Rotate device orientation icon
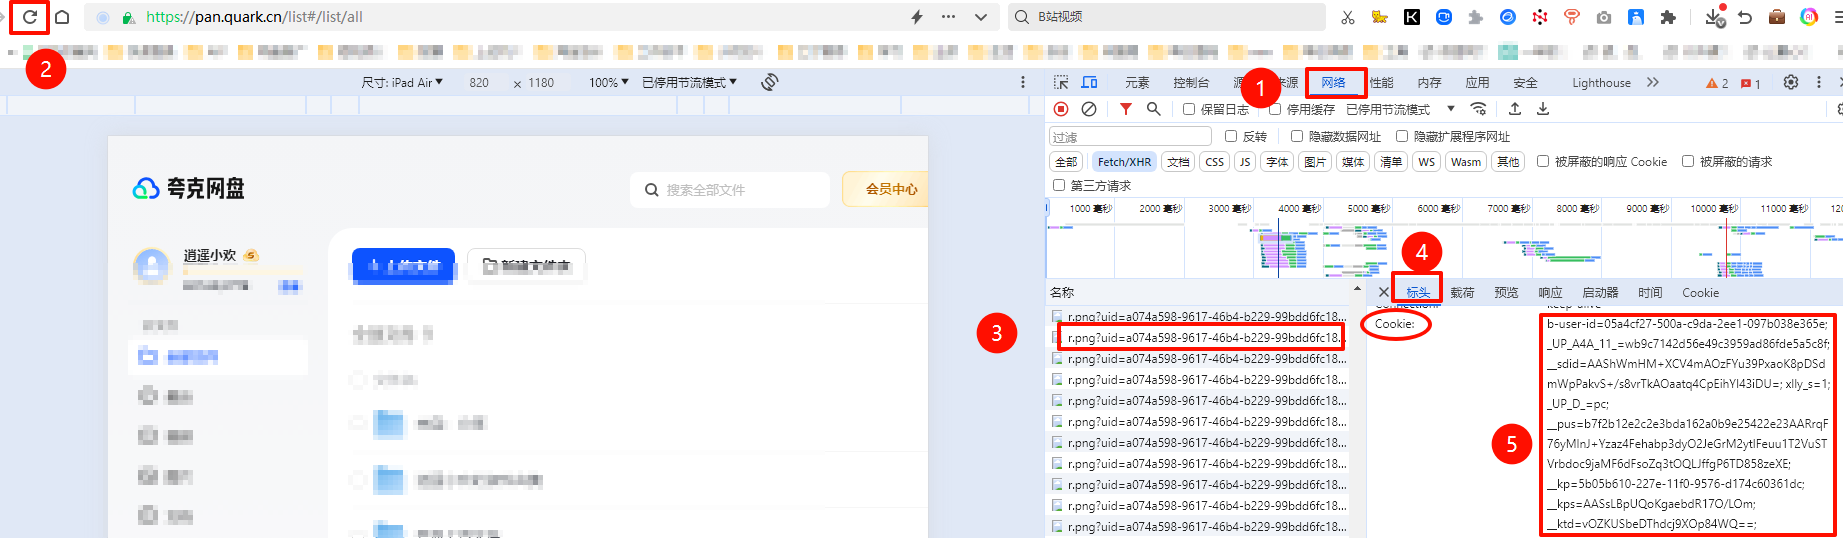 click(770, 82)
